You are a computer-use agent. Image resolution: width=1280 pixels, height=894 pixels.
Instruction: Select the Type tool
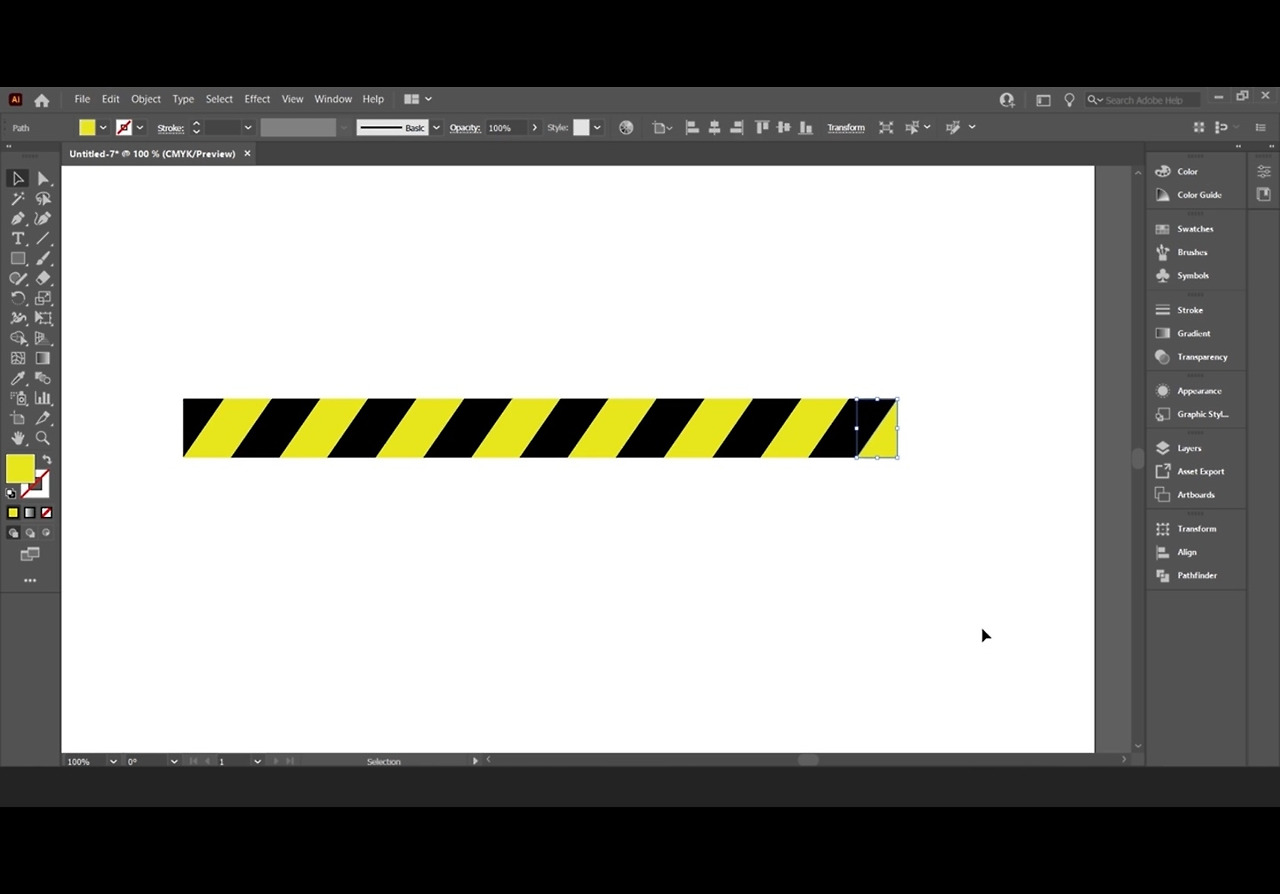tap(18, 239)
